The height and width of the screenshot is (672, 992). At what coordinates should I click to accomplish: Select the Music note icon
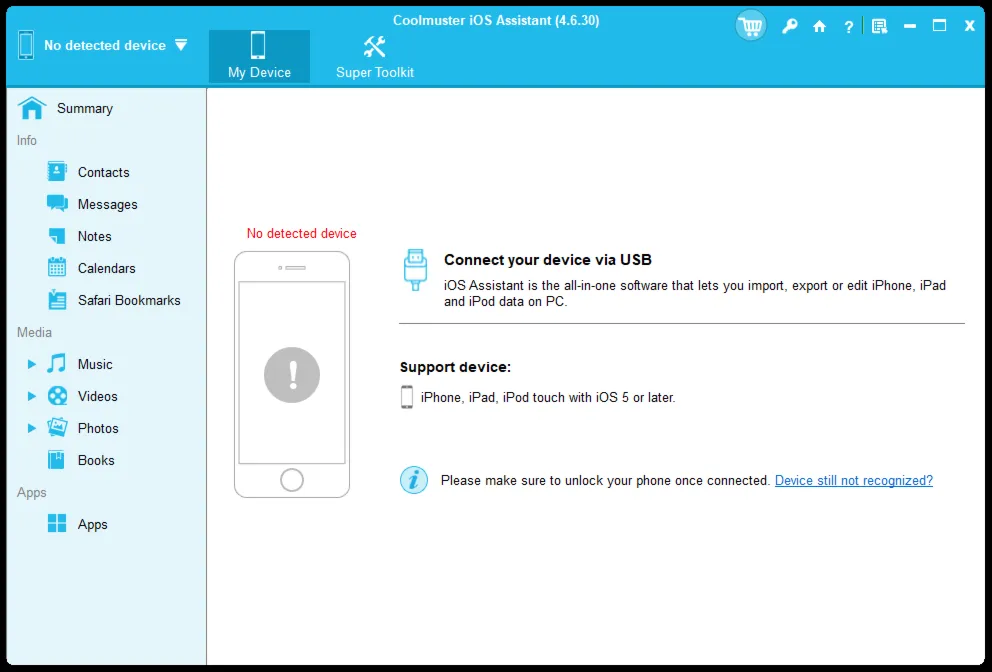click(56, 363)
